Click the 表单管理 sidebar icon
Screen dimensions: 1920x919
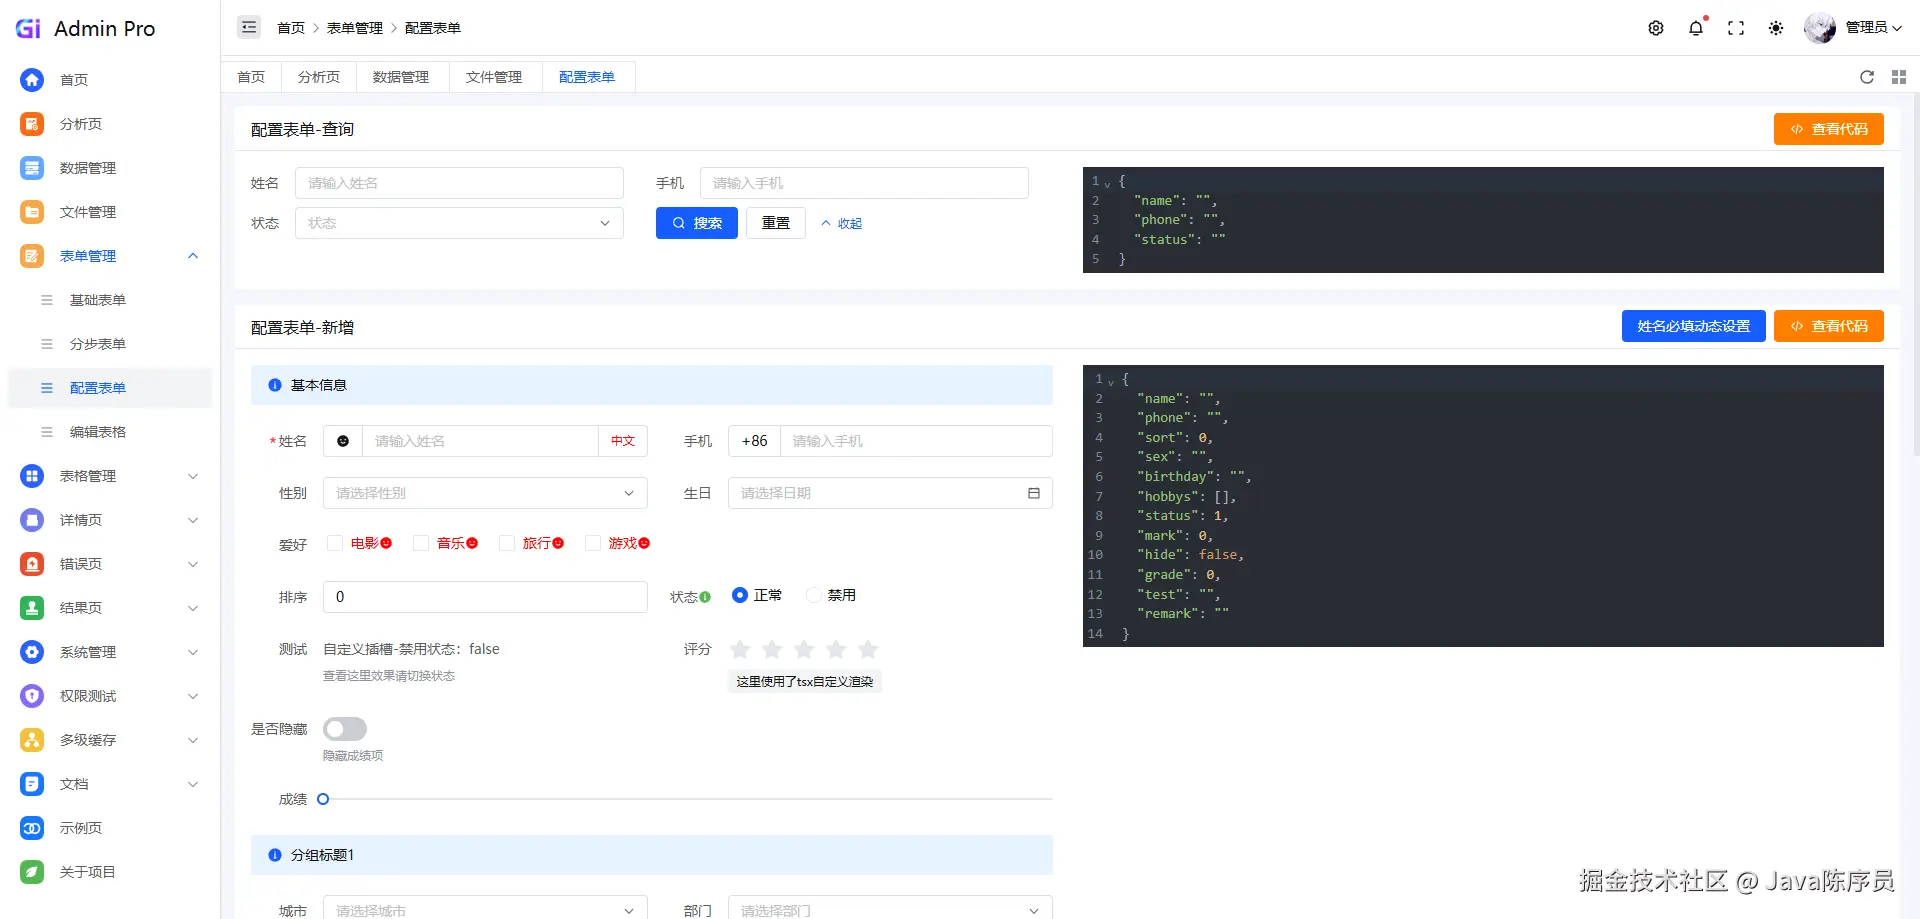point(32,256)
